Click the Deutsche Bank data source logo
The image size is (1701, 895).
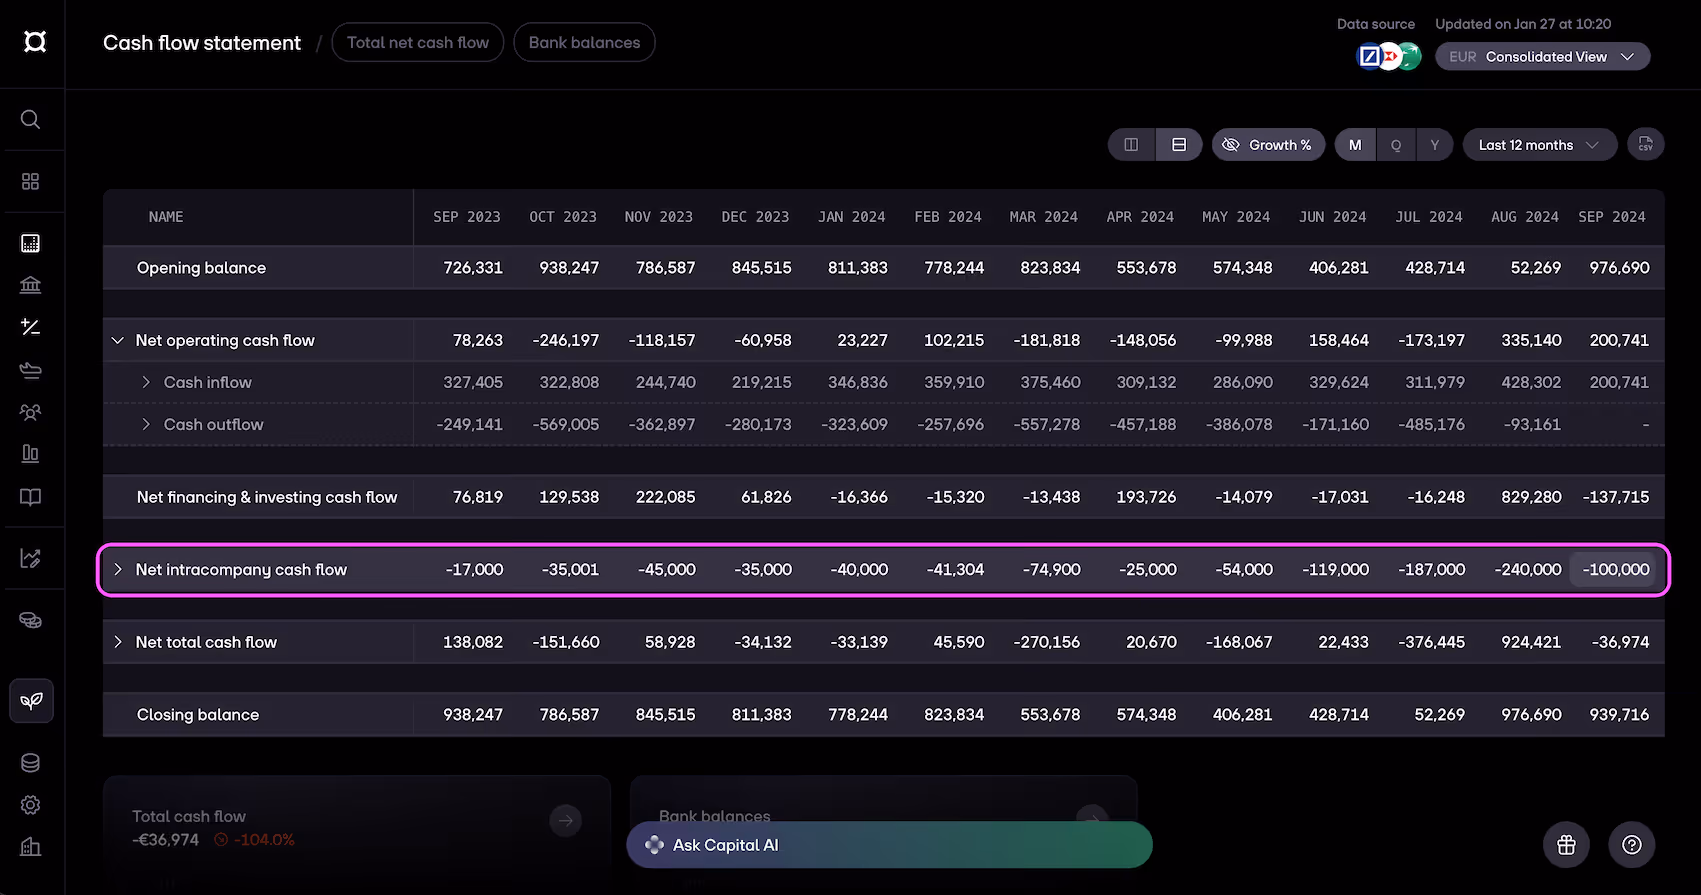pos(1369,57)
